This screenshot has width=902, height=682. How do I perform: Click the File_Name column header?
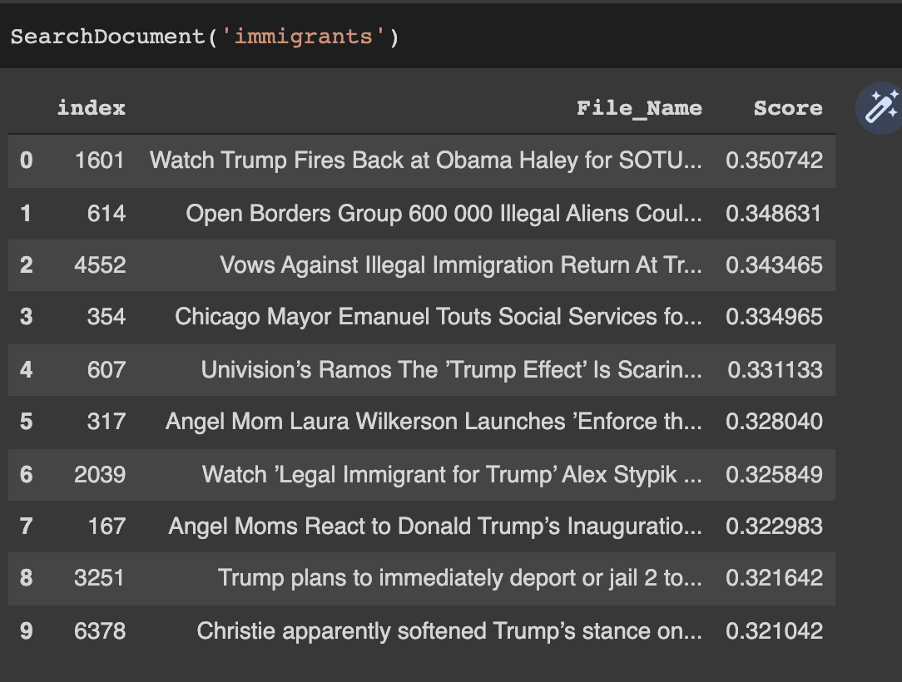(x=639, y=108)
